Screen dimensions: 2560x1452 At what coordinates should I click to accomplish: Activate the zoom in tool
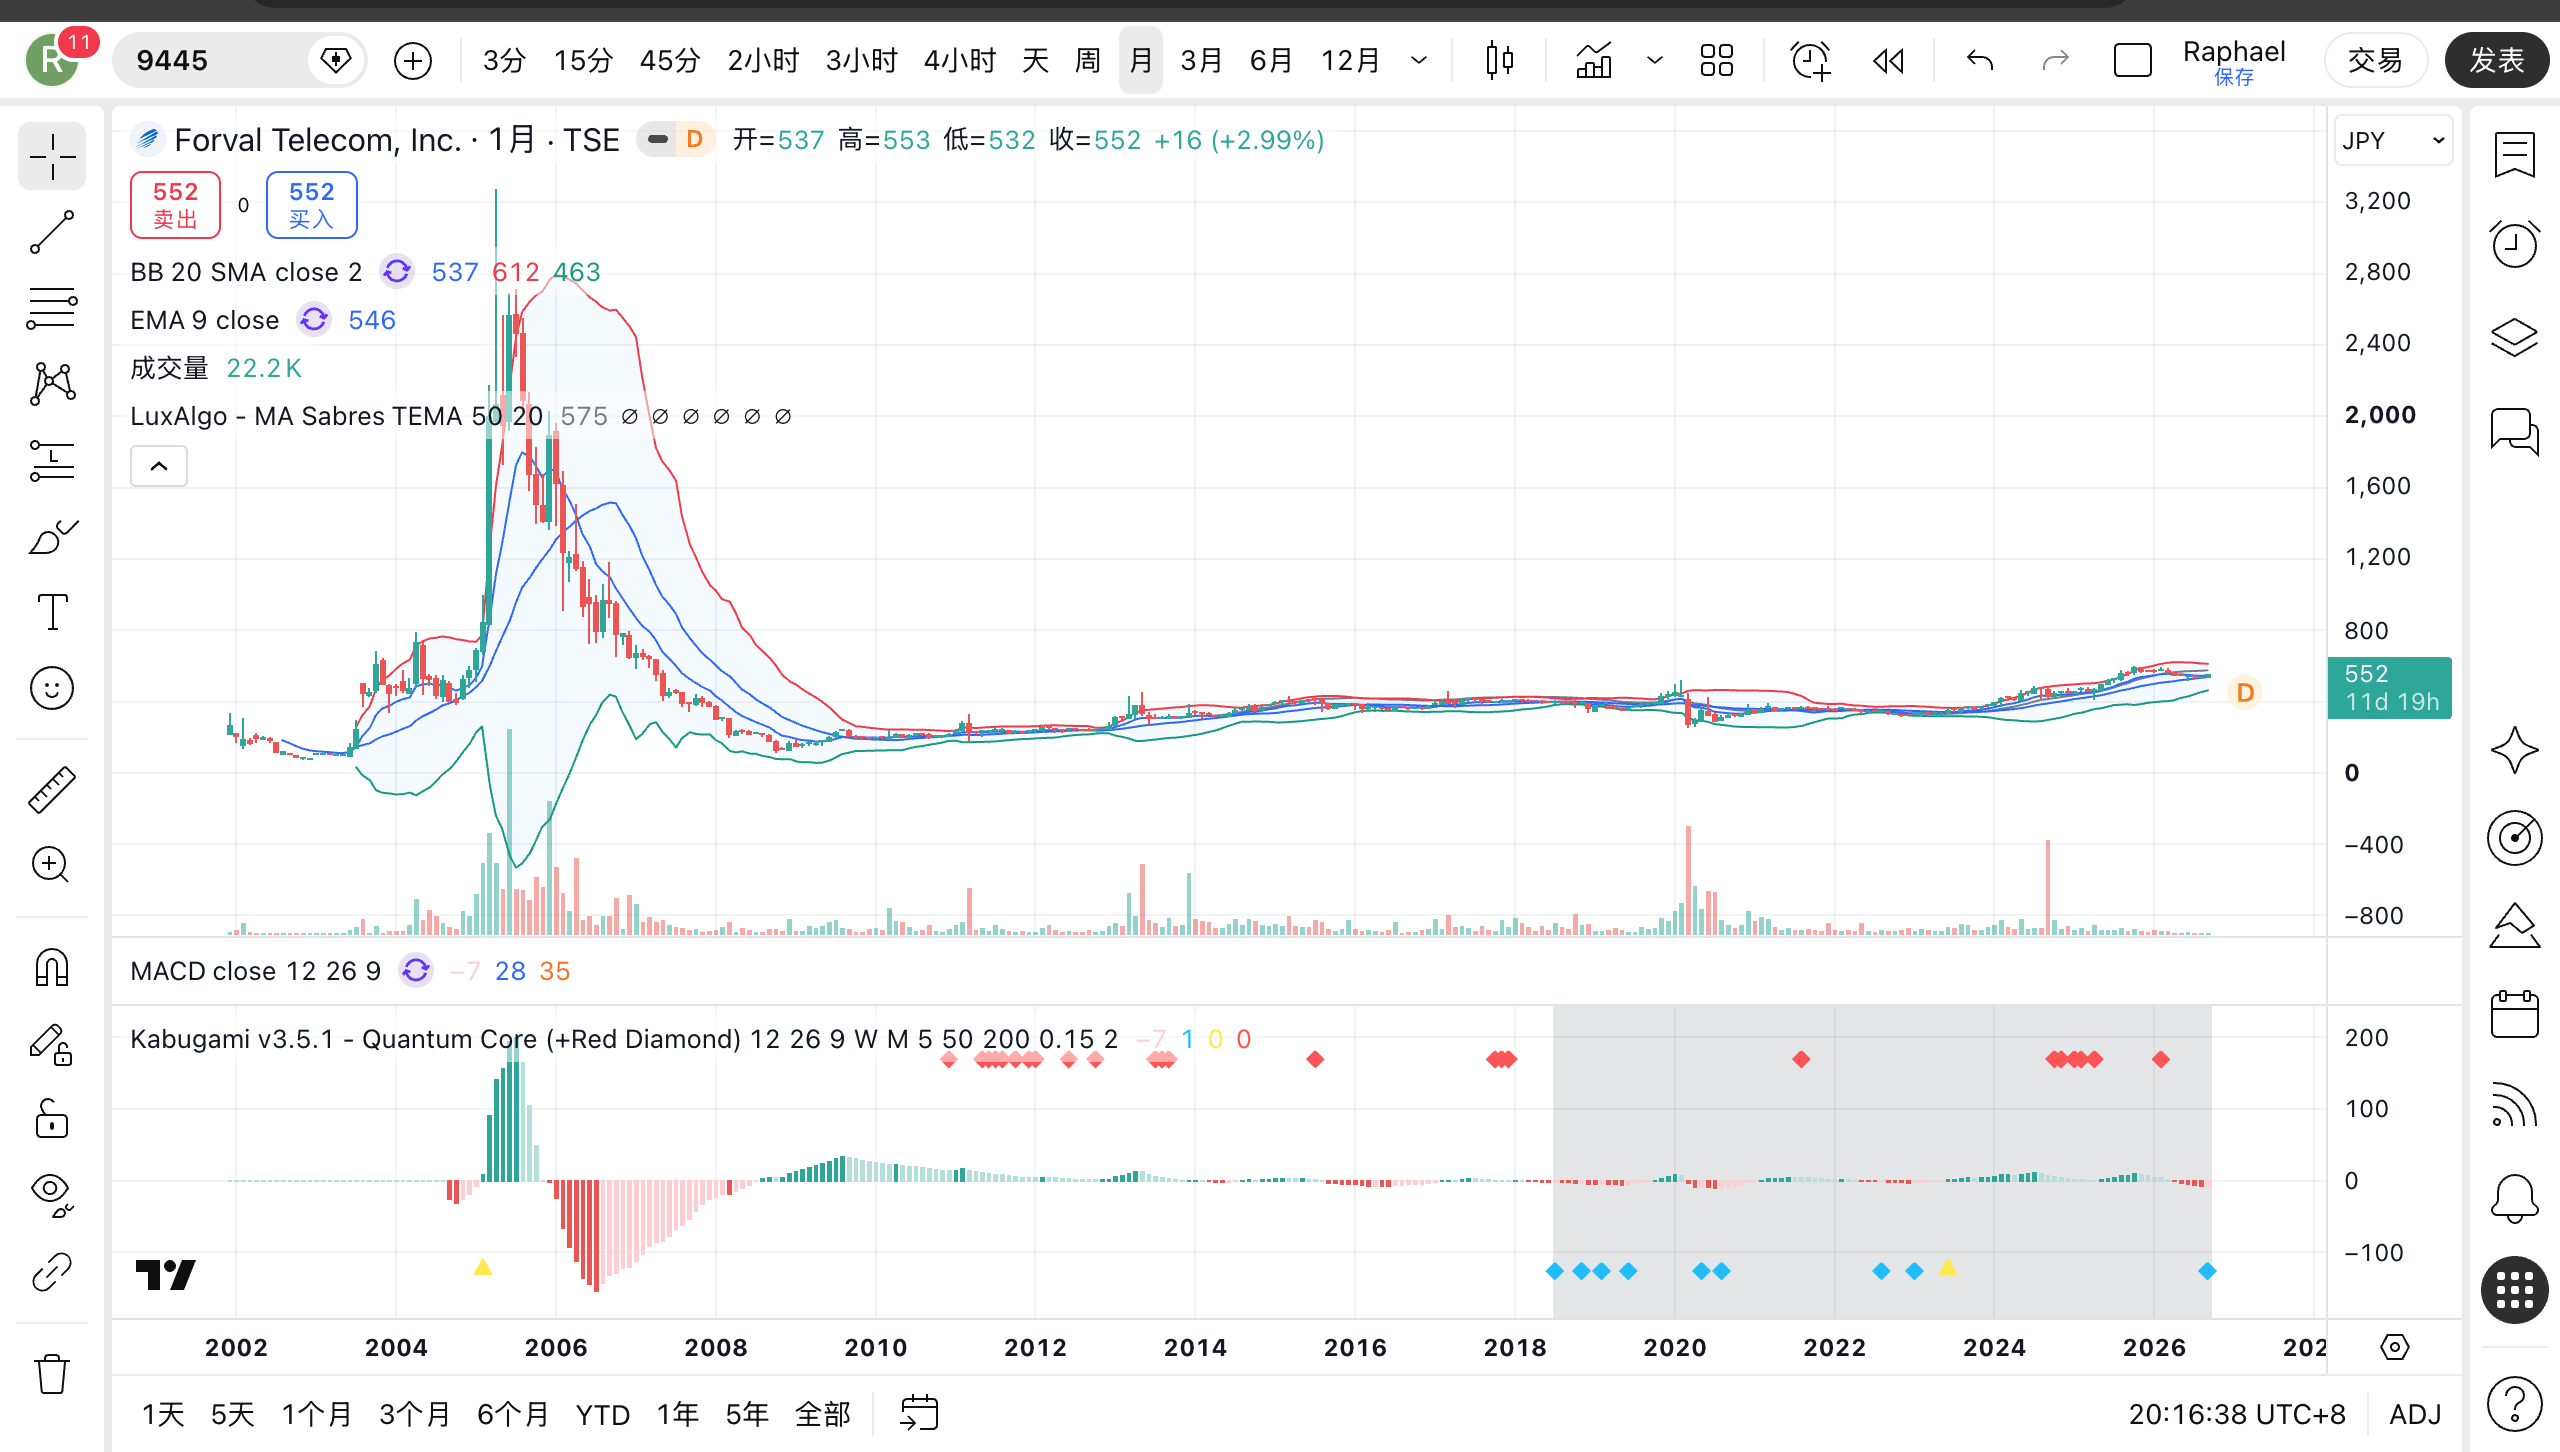tap(52, 865)
